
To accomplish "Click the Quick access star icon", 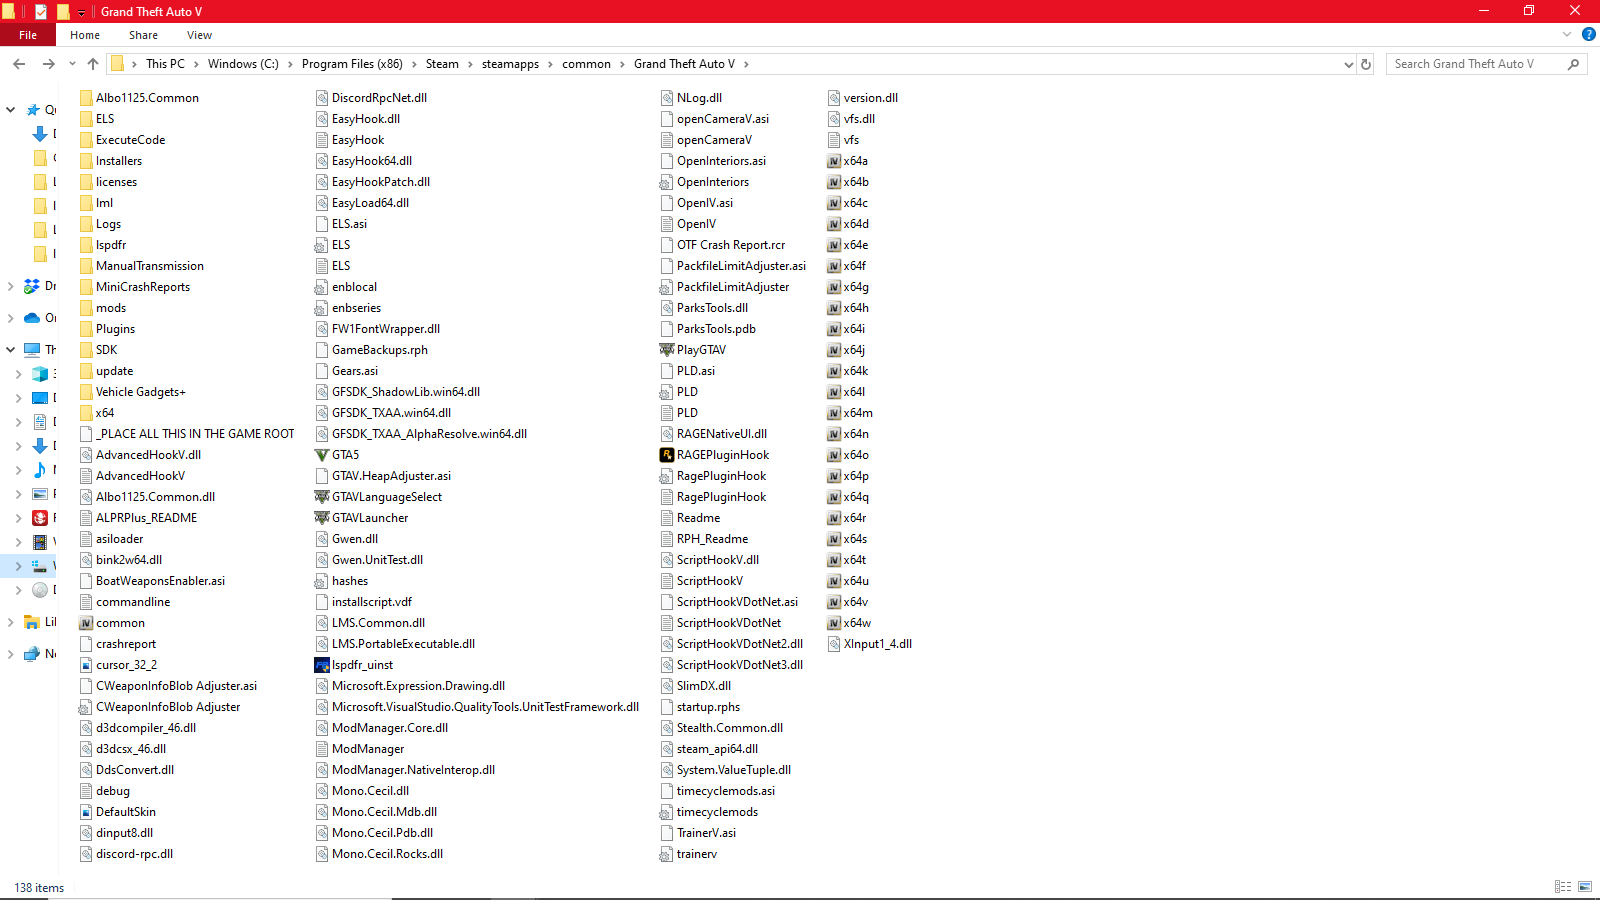I will point(33,110).
